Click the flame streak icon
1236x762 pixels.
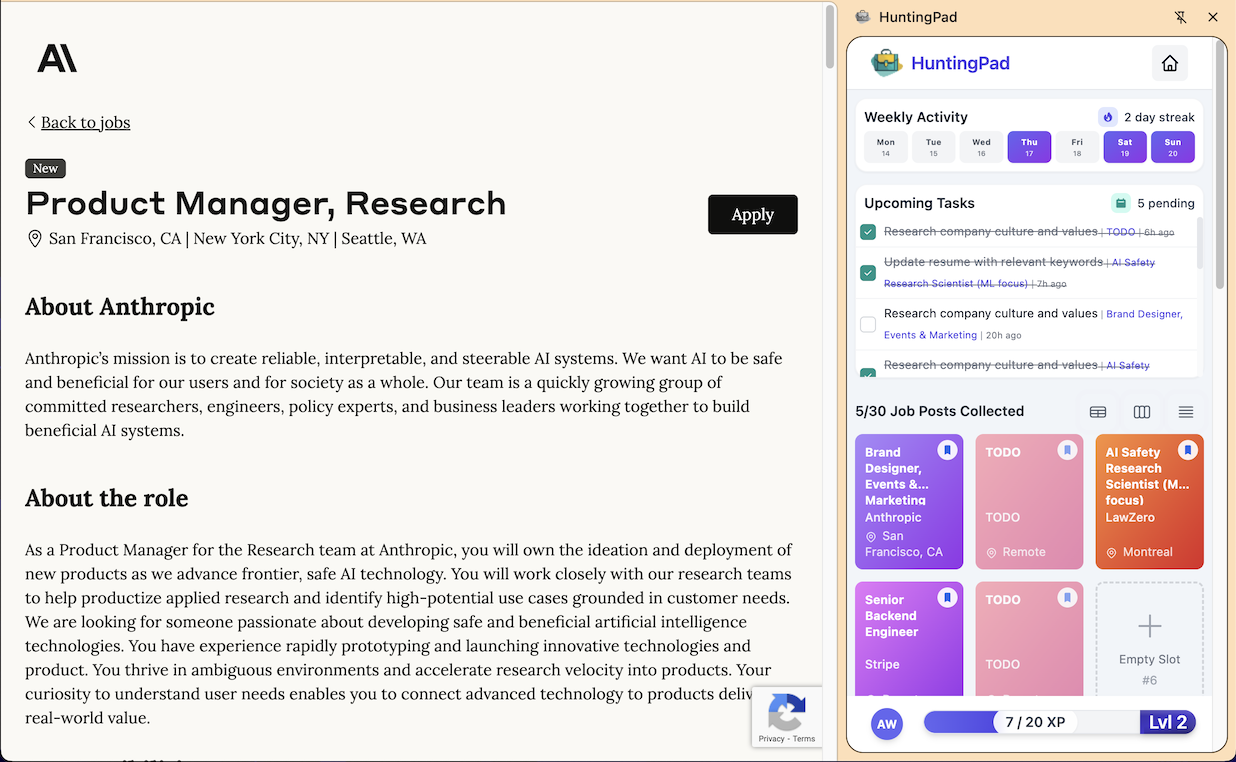click(1107, 117)
